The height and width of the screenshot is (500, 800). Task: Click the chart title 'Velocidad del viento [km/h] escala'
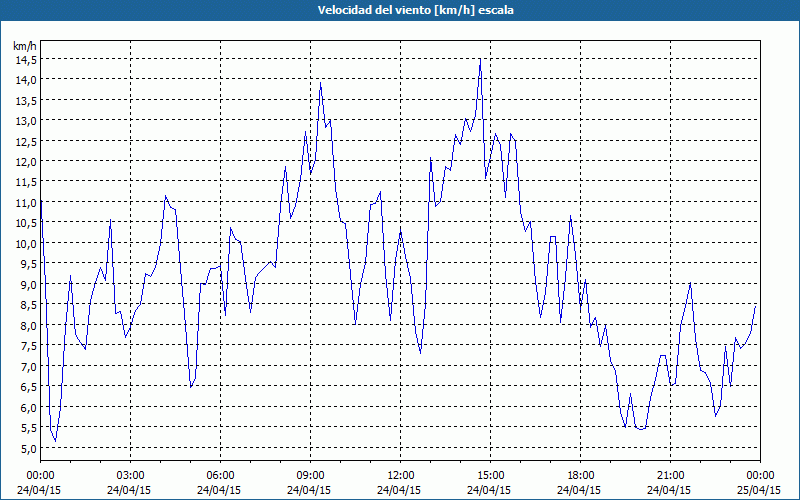[415, 10]
